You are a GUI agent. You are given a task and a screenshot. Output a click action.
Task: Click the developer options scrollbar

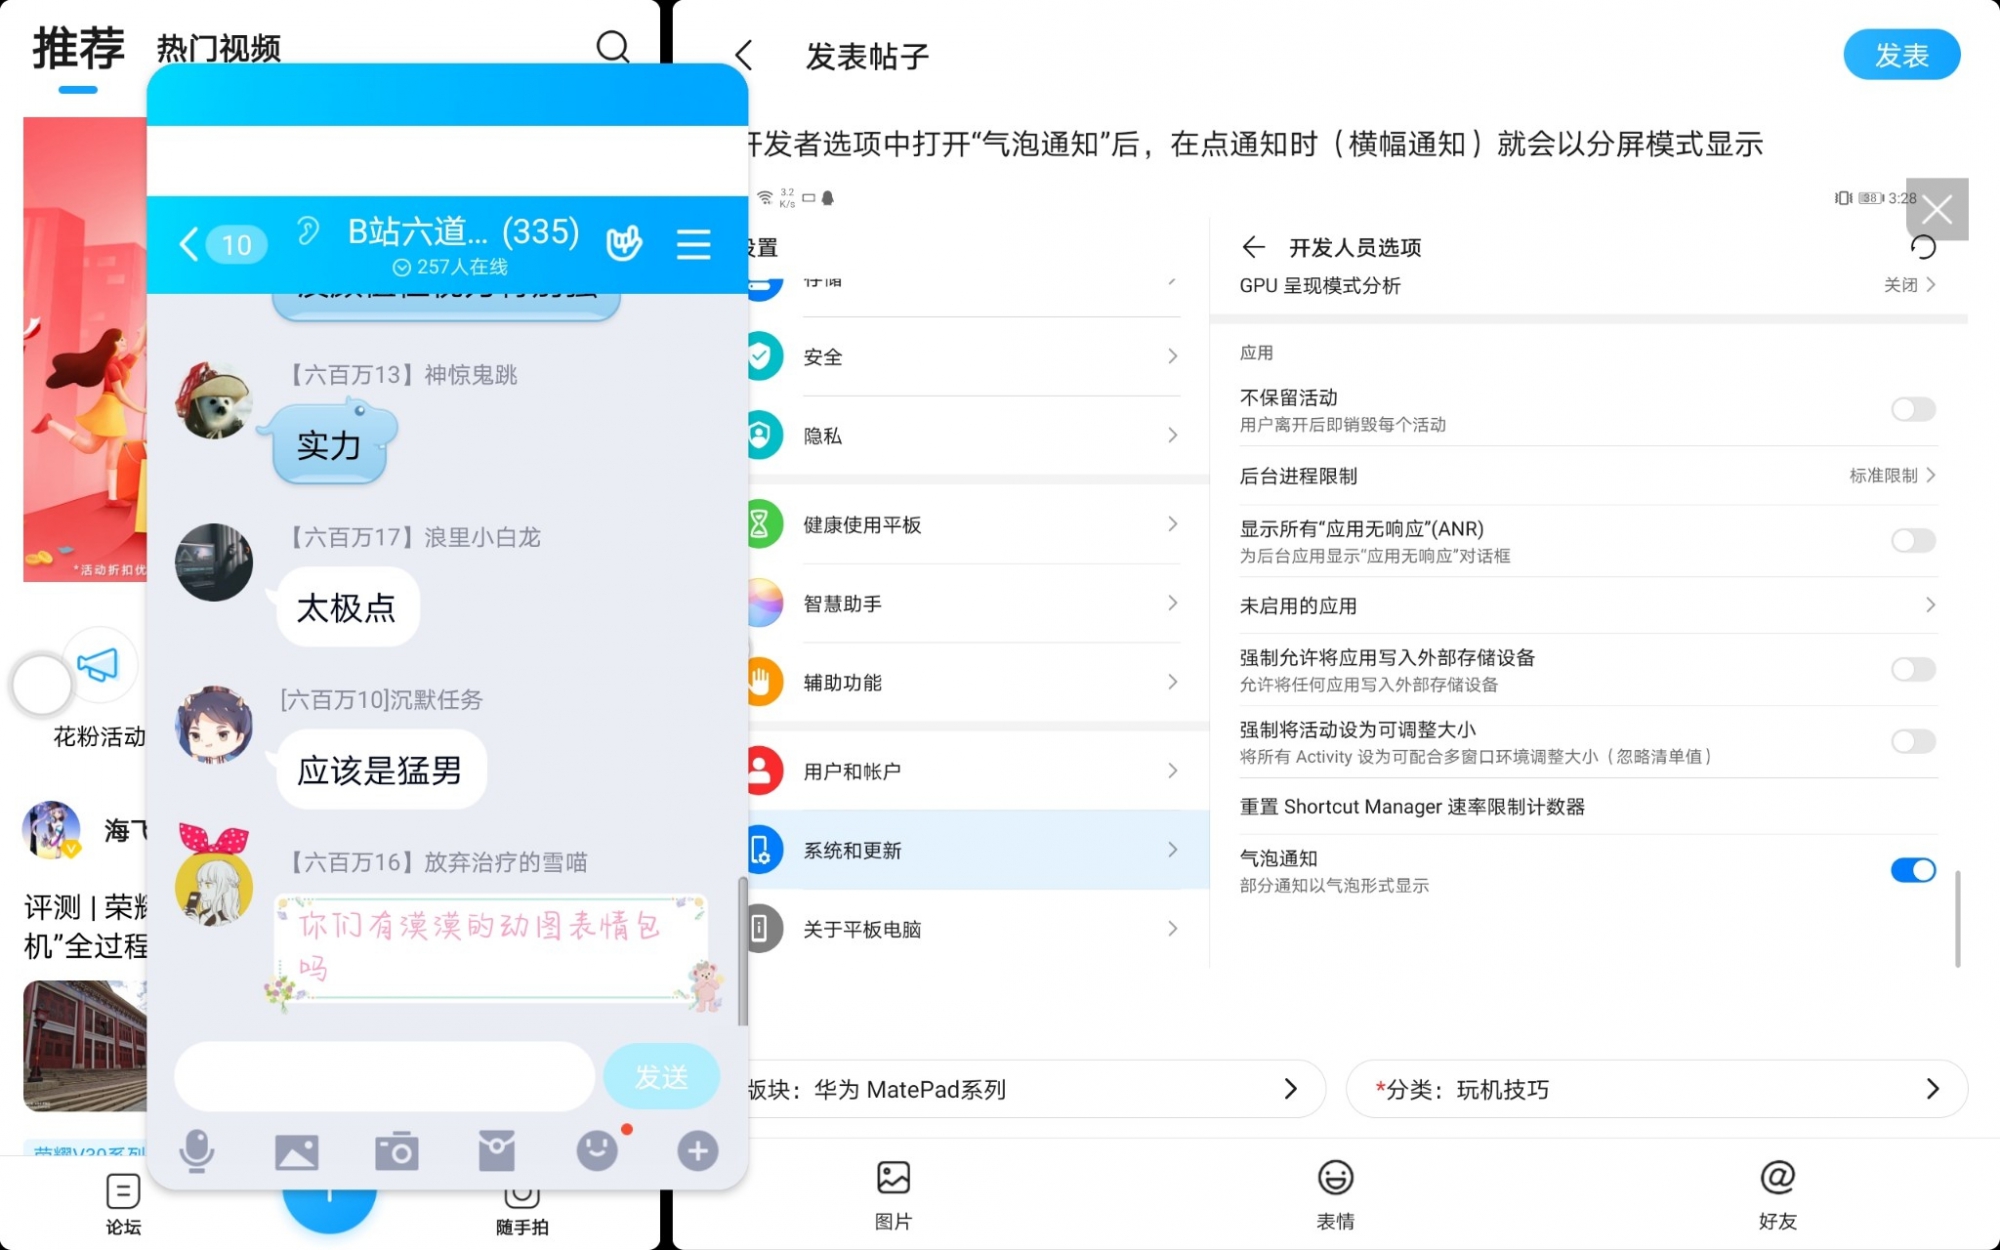(1957, 918)
